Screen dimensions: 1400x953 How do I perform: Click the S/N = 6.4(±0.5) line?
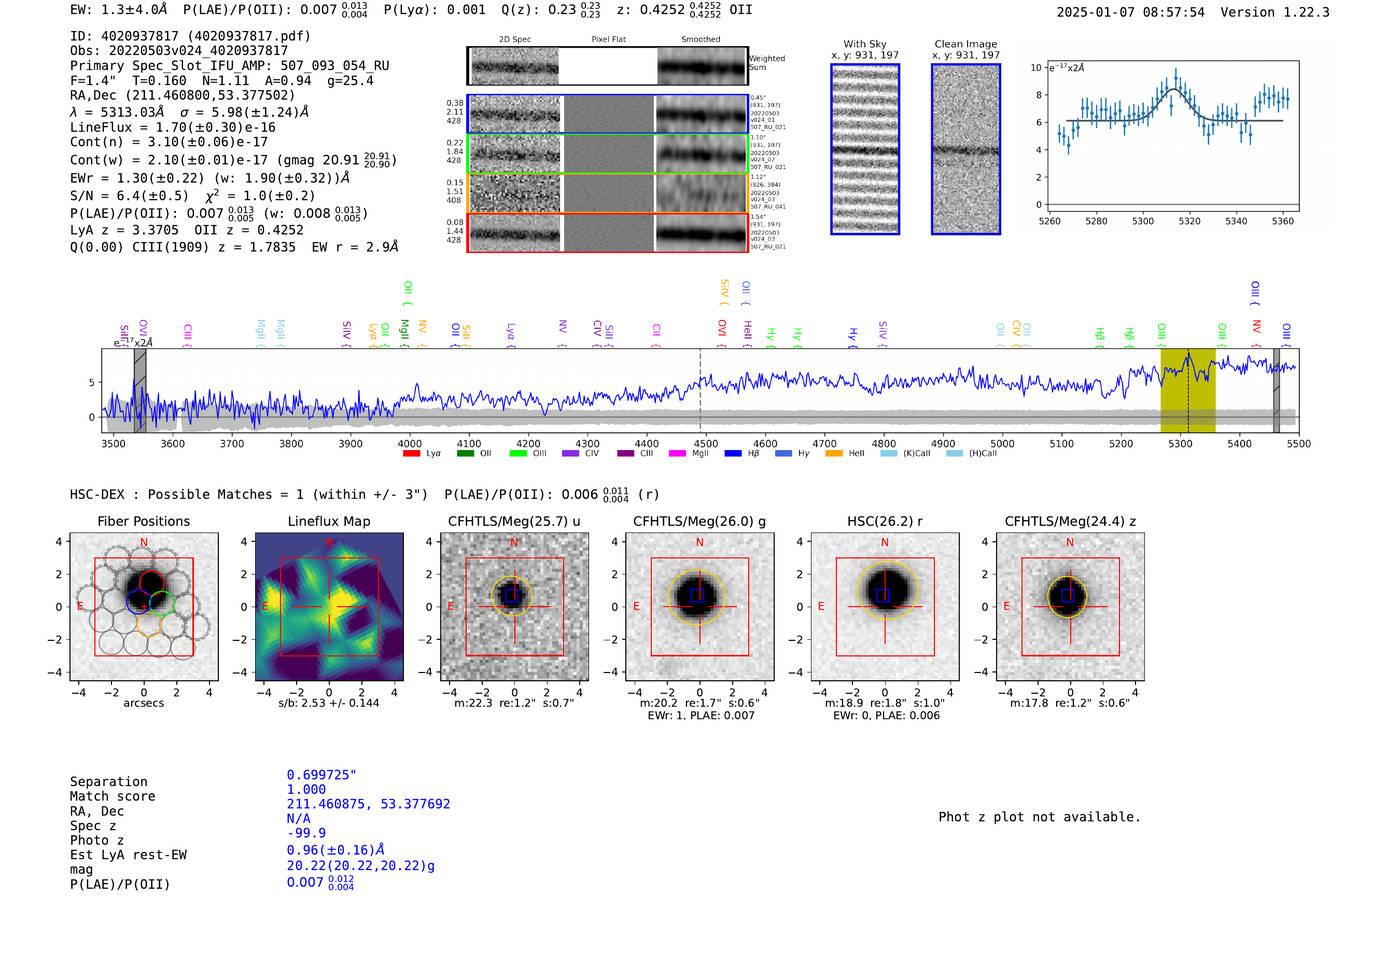click(x=192, y=196)
